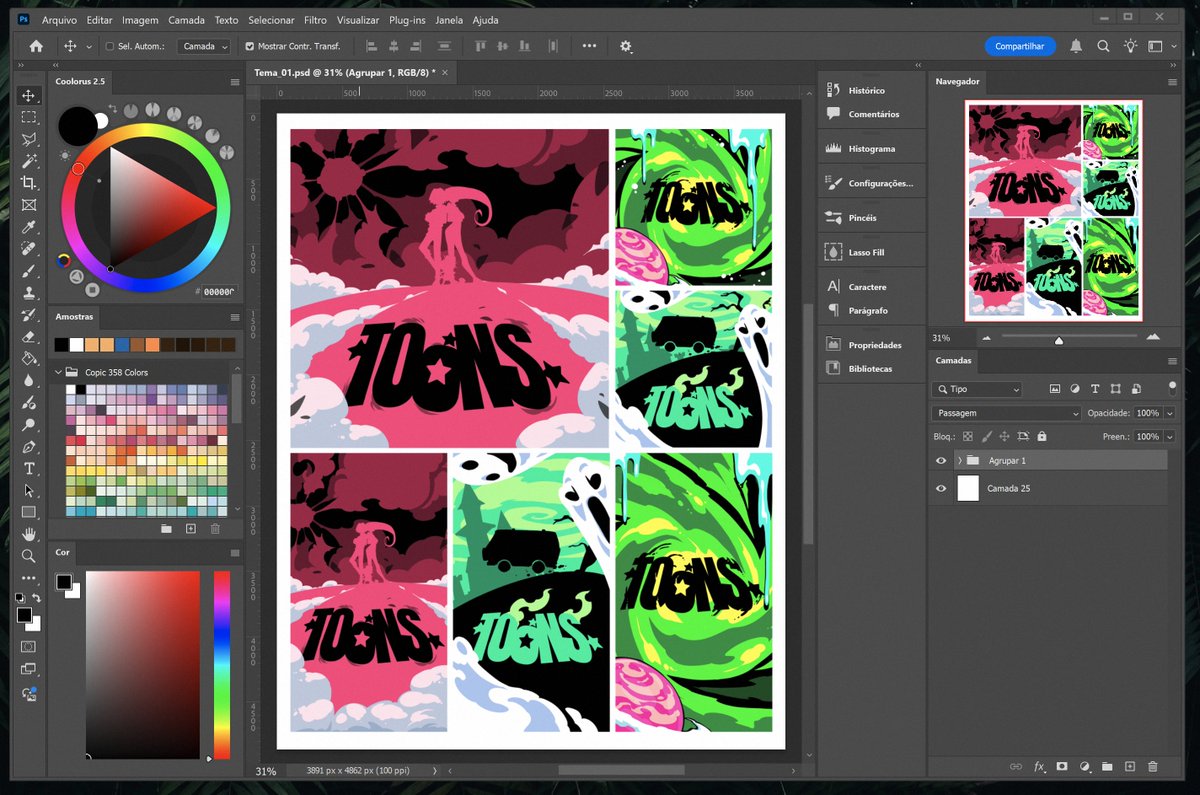The width and height of the screenshot is (1200, 795).
Task: Click the Home icon in options bar
Action: pos(36,46)
